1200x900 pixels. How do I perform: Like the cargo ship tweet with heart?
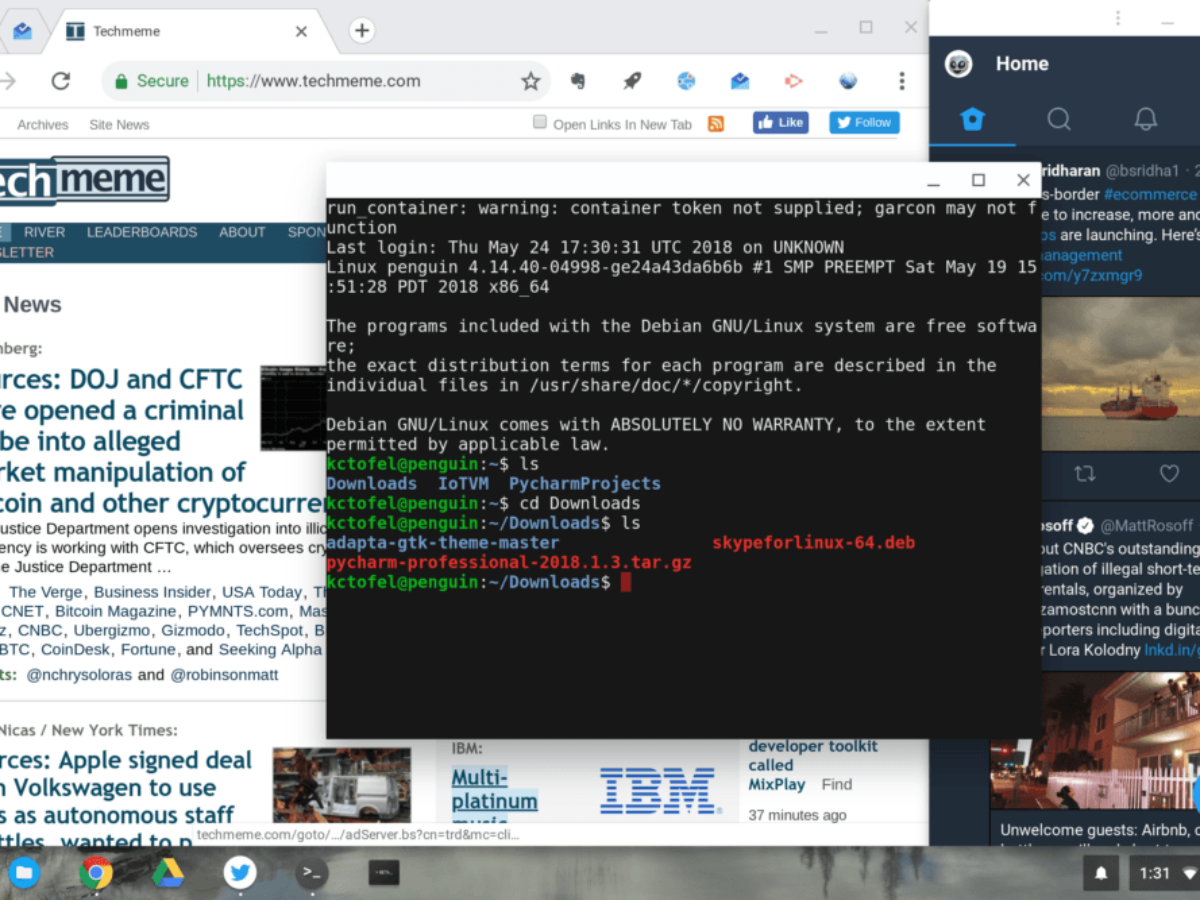[x=1169, y=472]
